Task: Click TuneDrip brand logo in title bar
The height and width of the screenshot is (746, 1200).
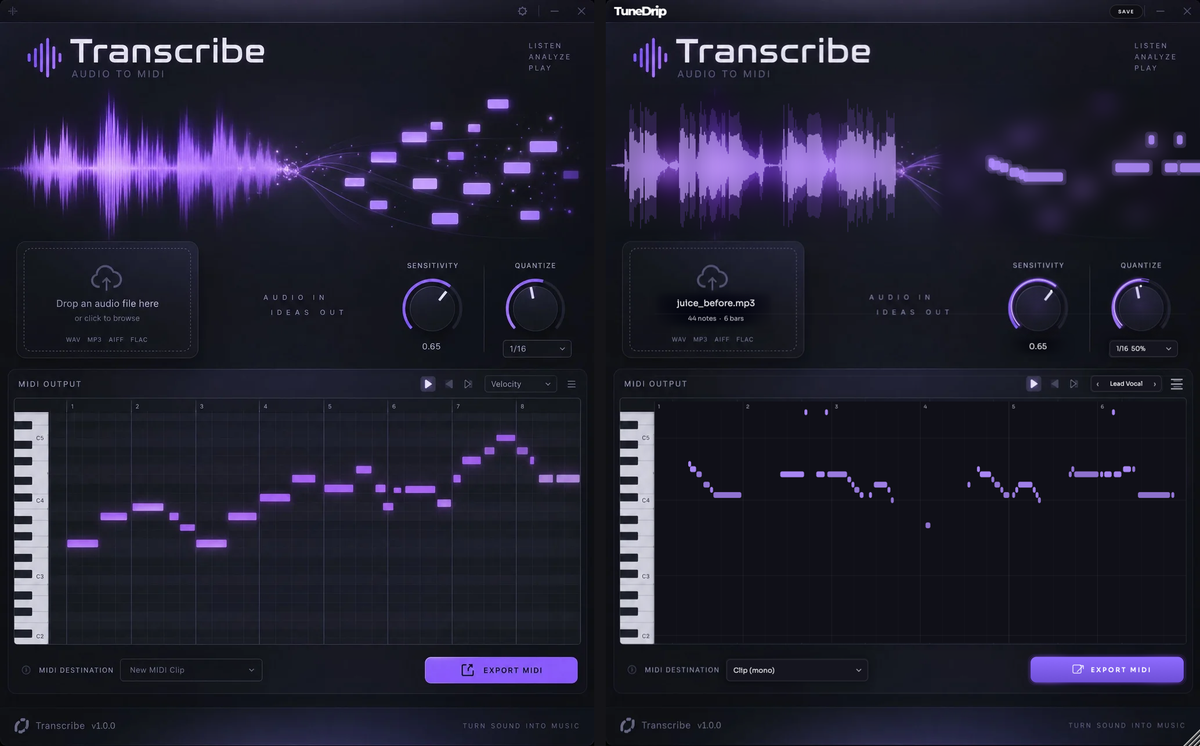Action: pos(640,12)
